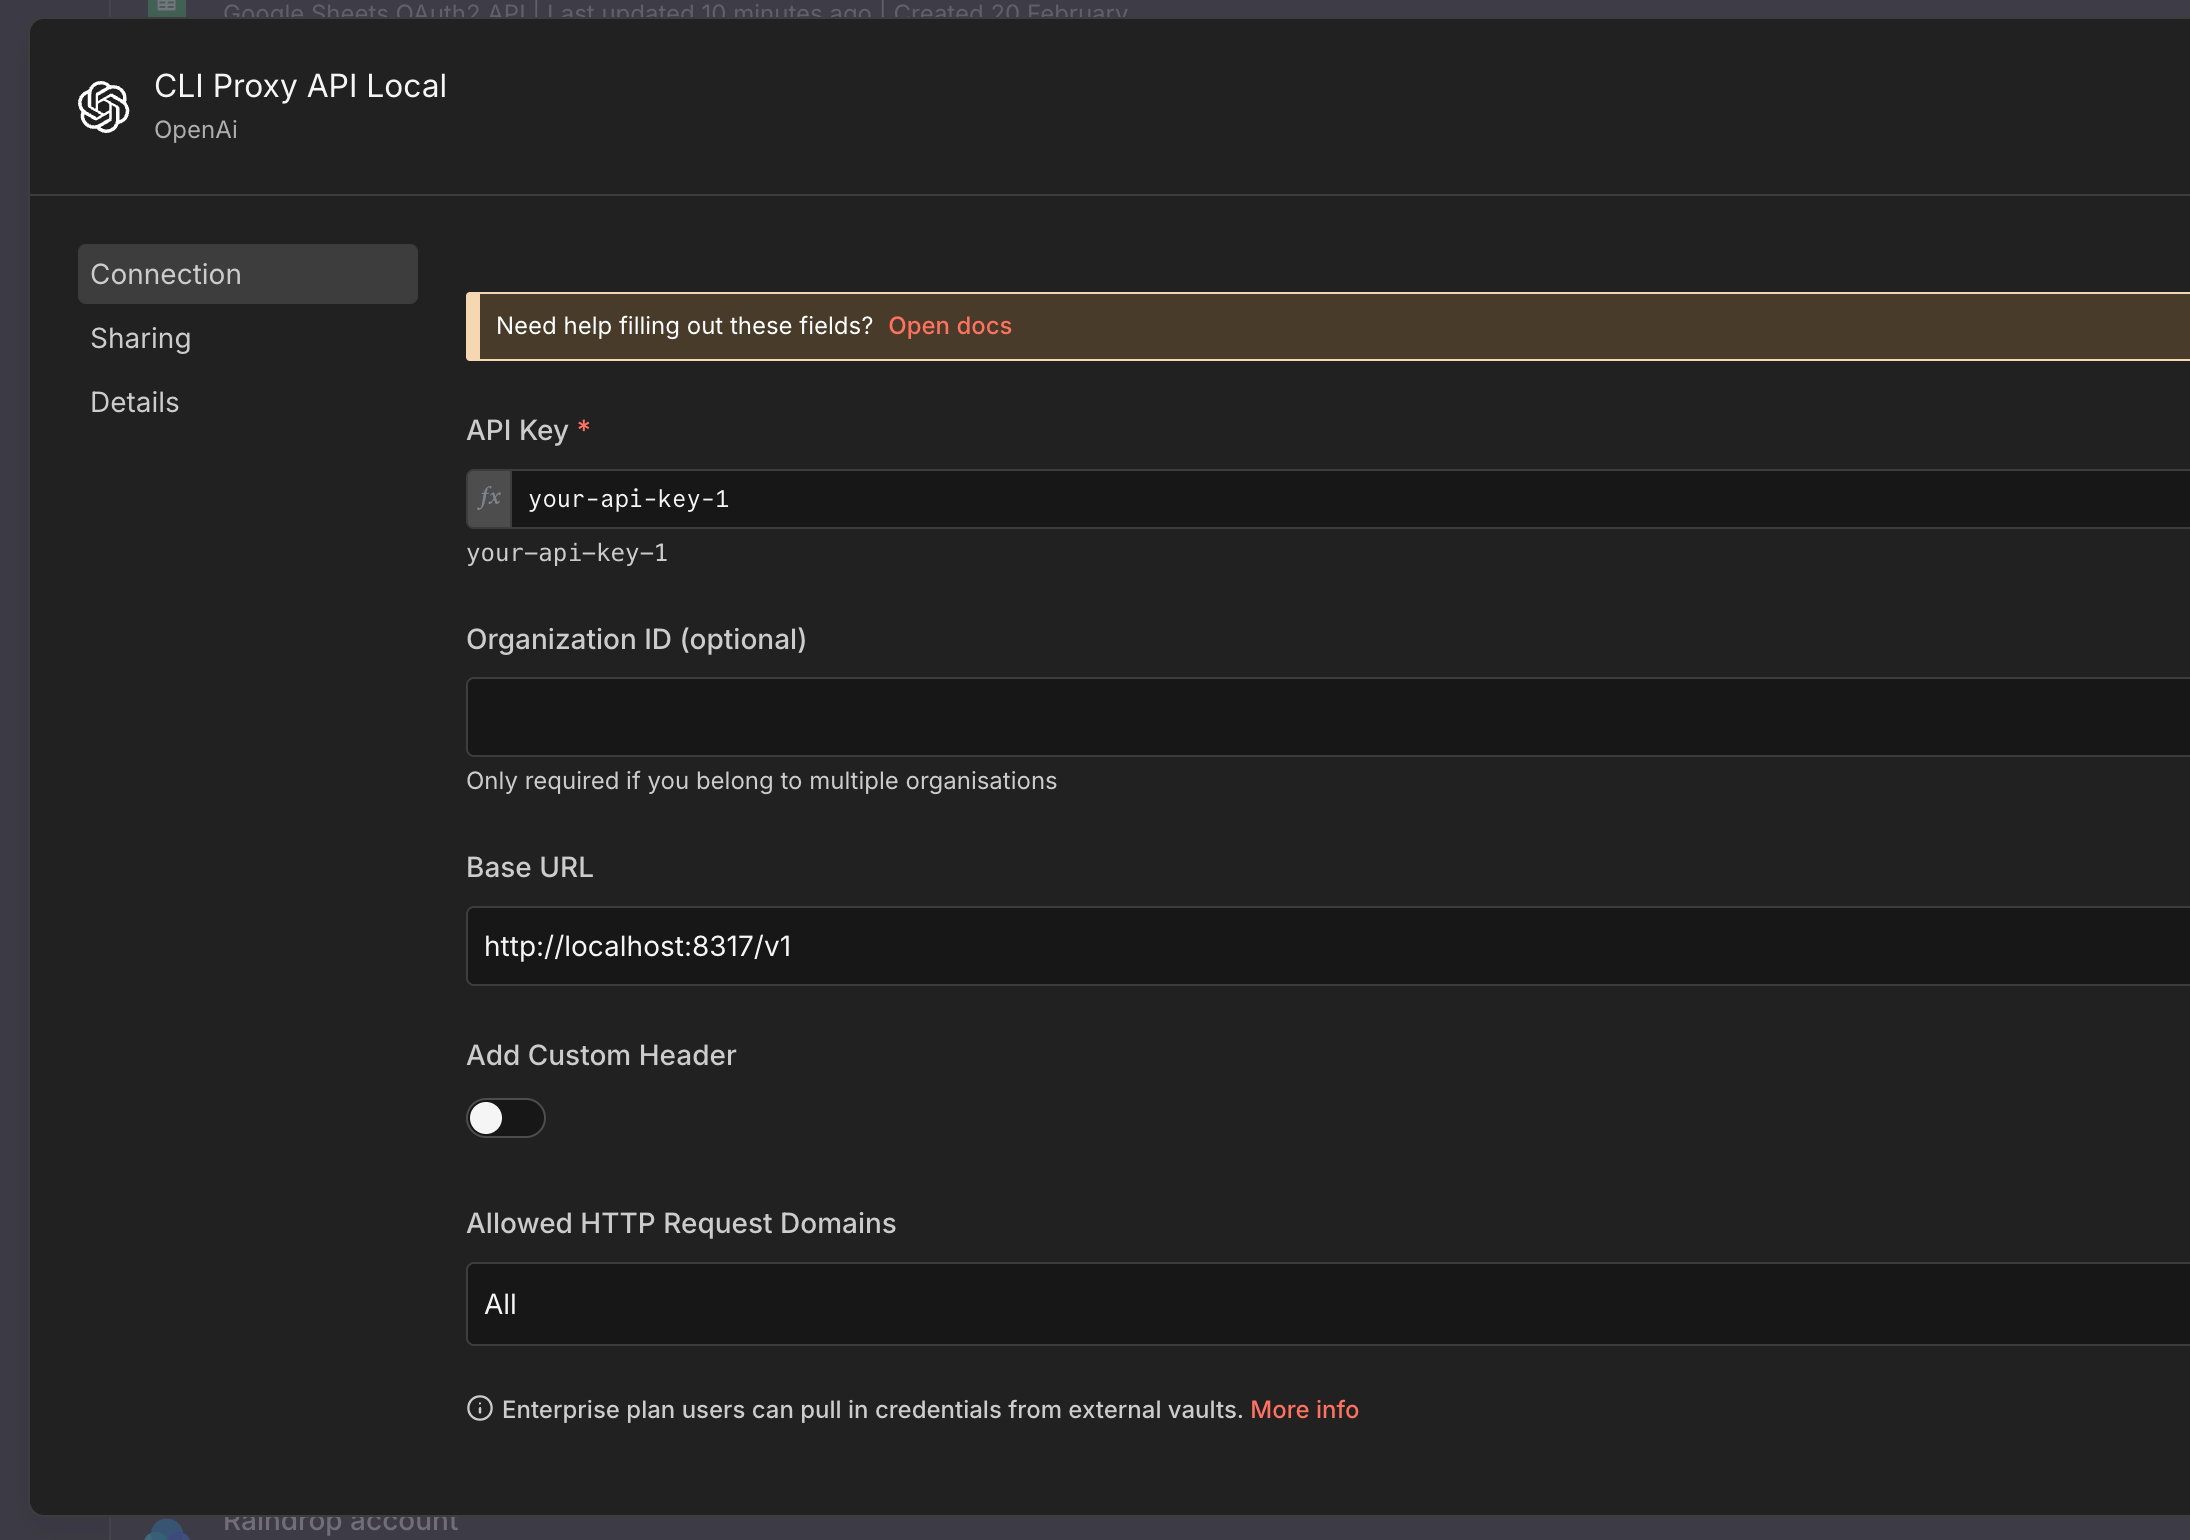Select the Connection tab in sidebar

[x=247, y=274]
